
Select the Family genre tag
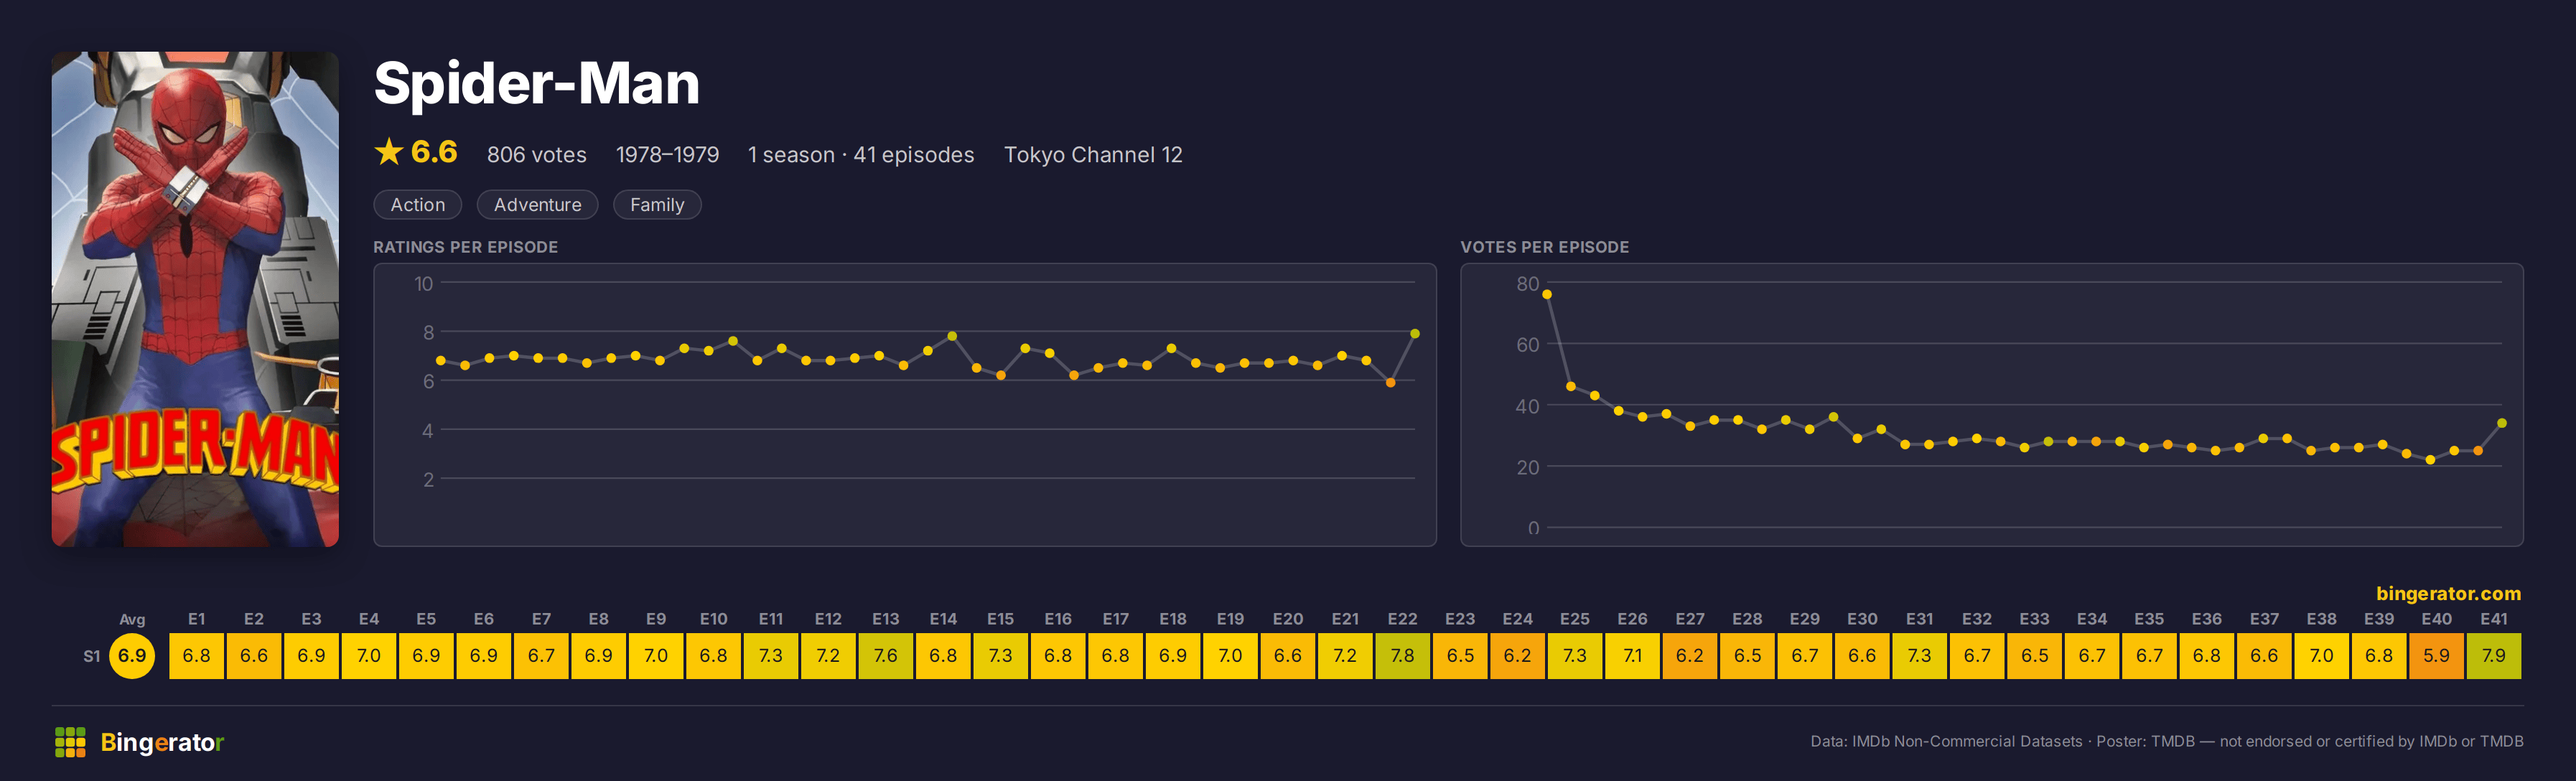tap(657, 205)
